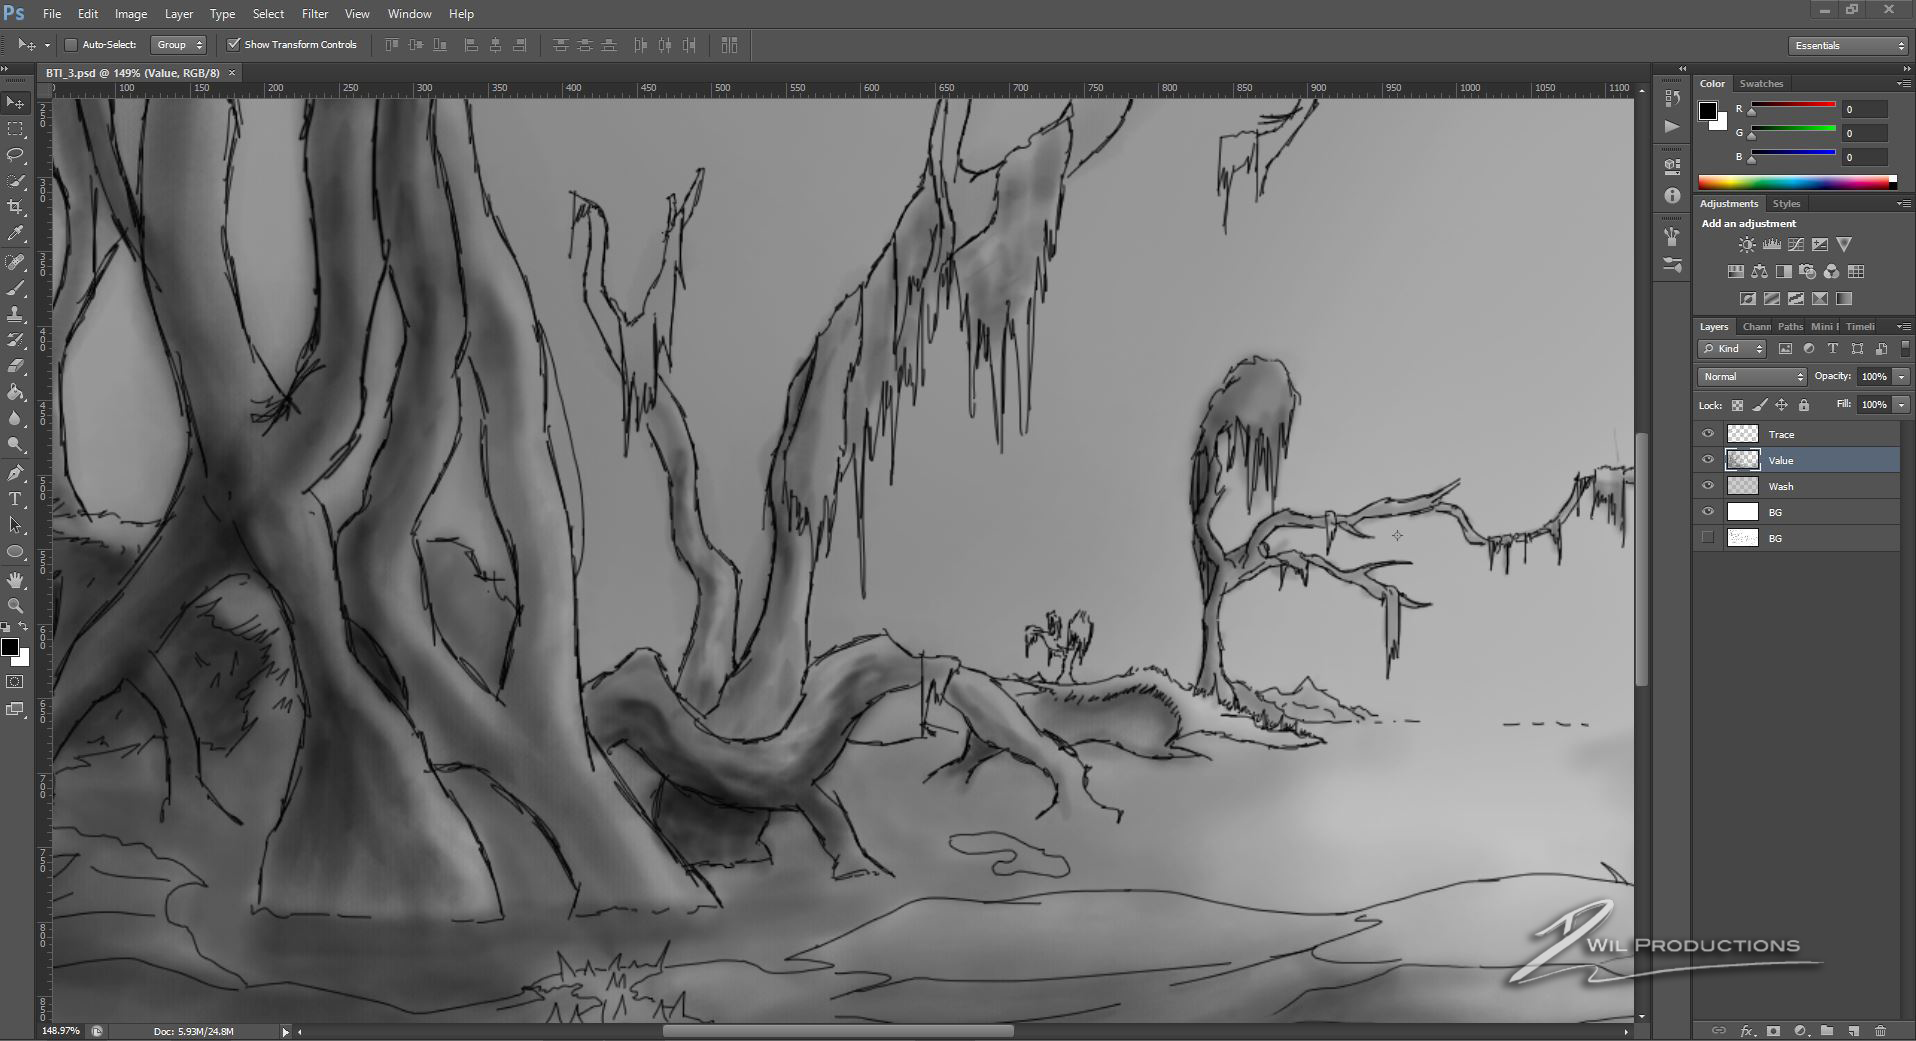Click the delete layer trash icon
Image resolution: width=1916 pixels, height=1041 pixels.
pyautogui.click(x=1880, y=1030)
